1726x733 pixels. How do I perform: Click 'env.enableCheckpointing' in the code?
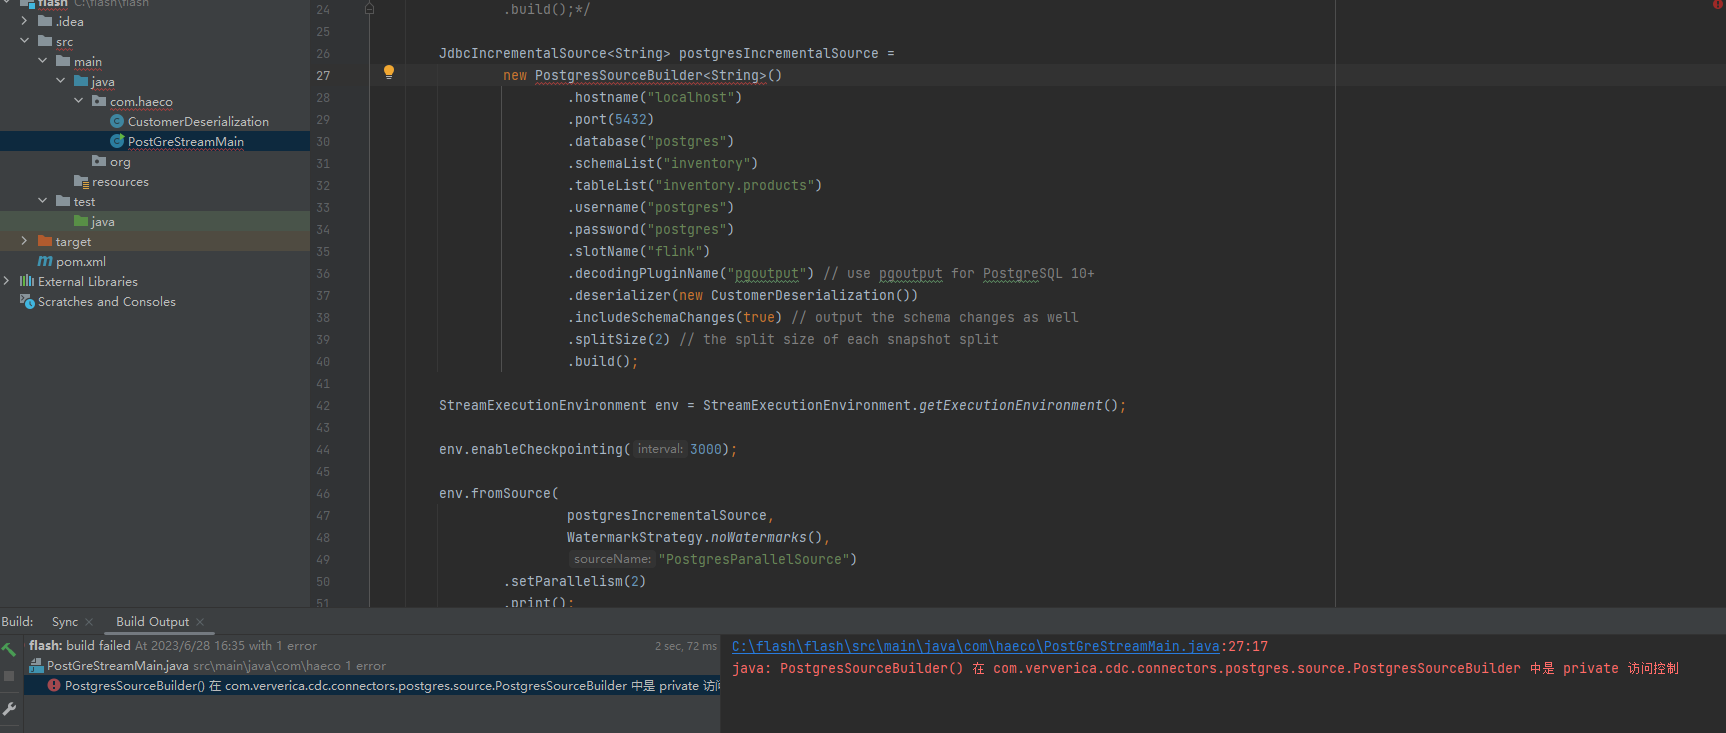click(x=531, y=449)
